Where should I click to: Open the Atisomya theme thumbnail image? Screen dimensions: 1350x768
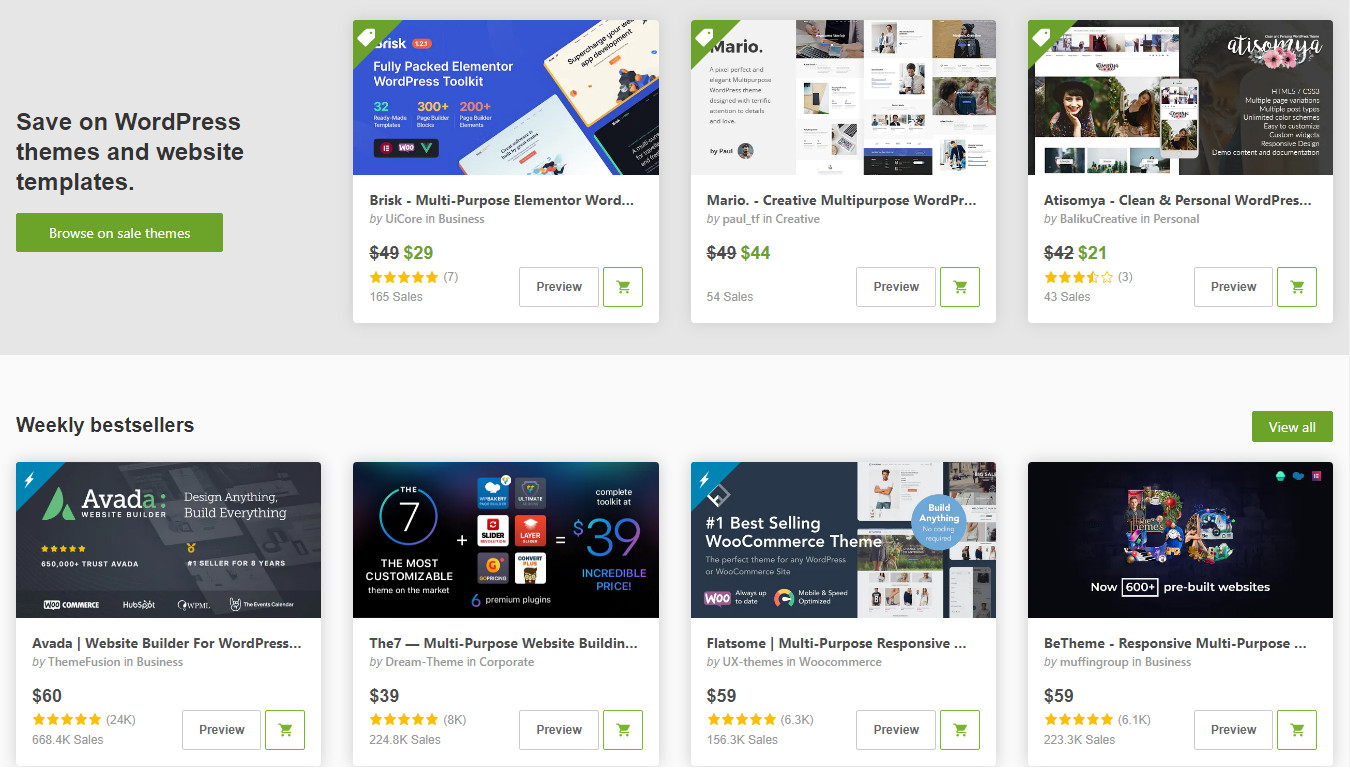pyautogui.click(x=1180, y=97)
